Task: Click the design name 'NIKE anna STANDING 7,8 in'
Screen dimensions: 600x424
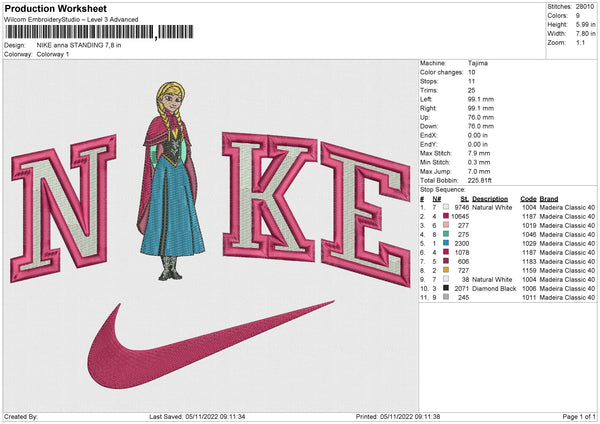Action: [x=79, y=45]
